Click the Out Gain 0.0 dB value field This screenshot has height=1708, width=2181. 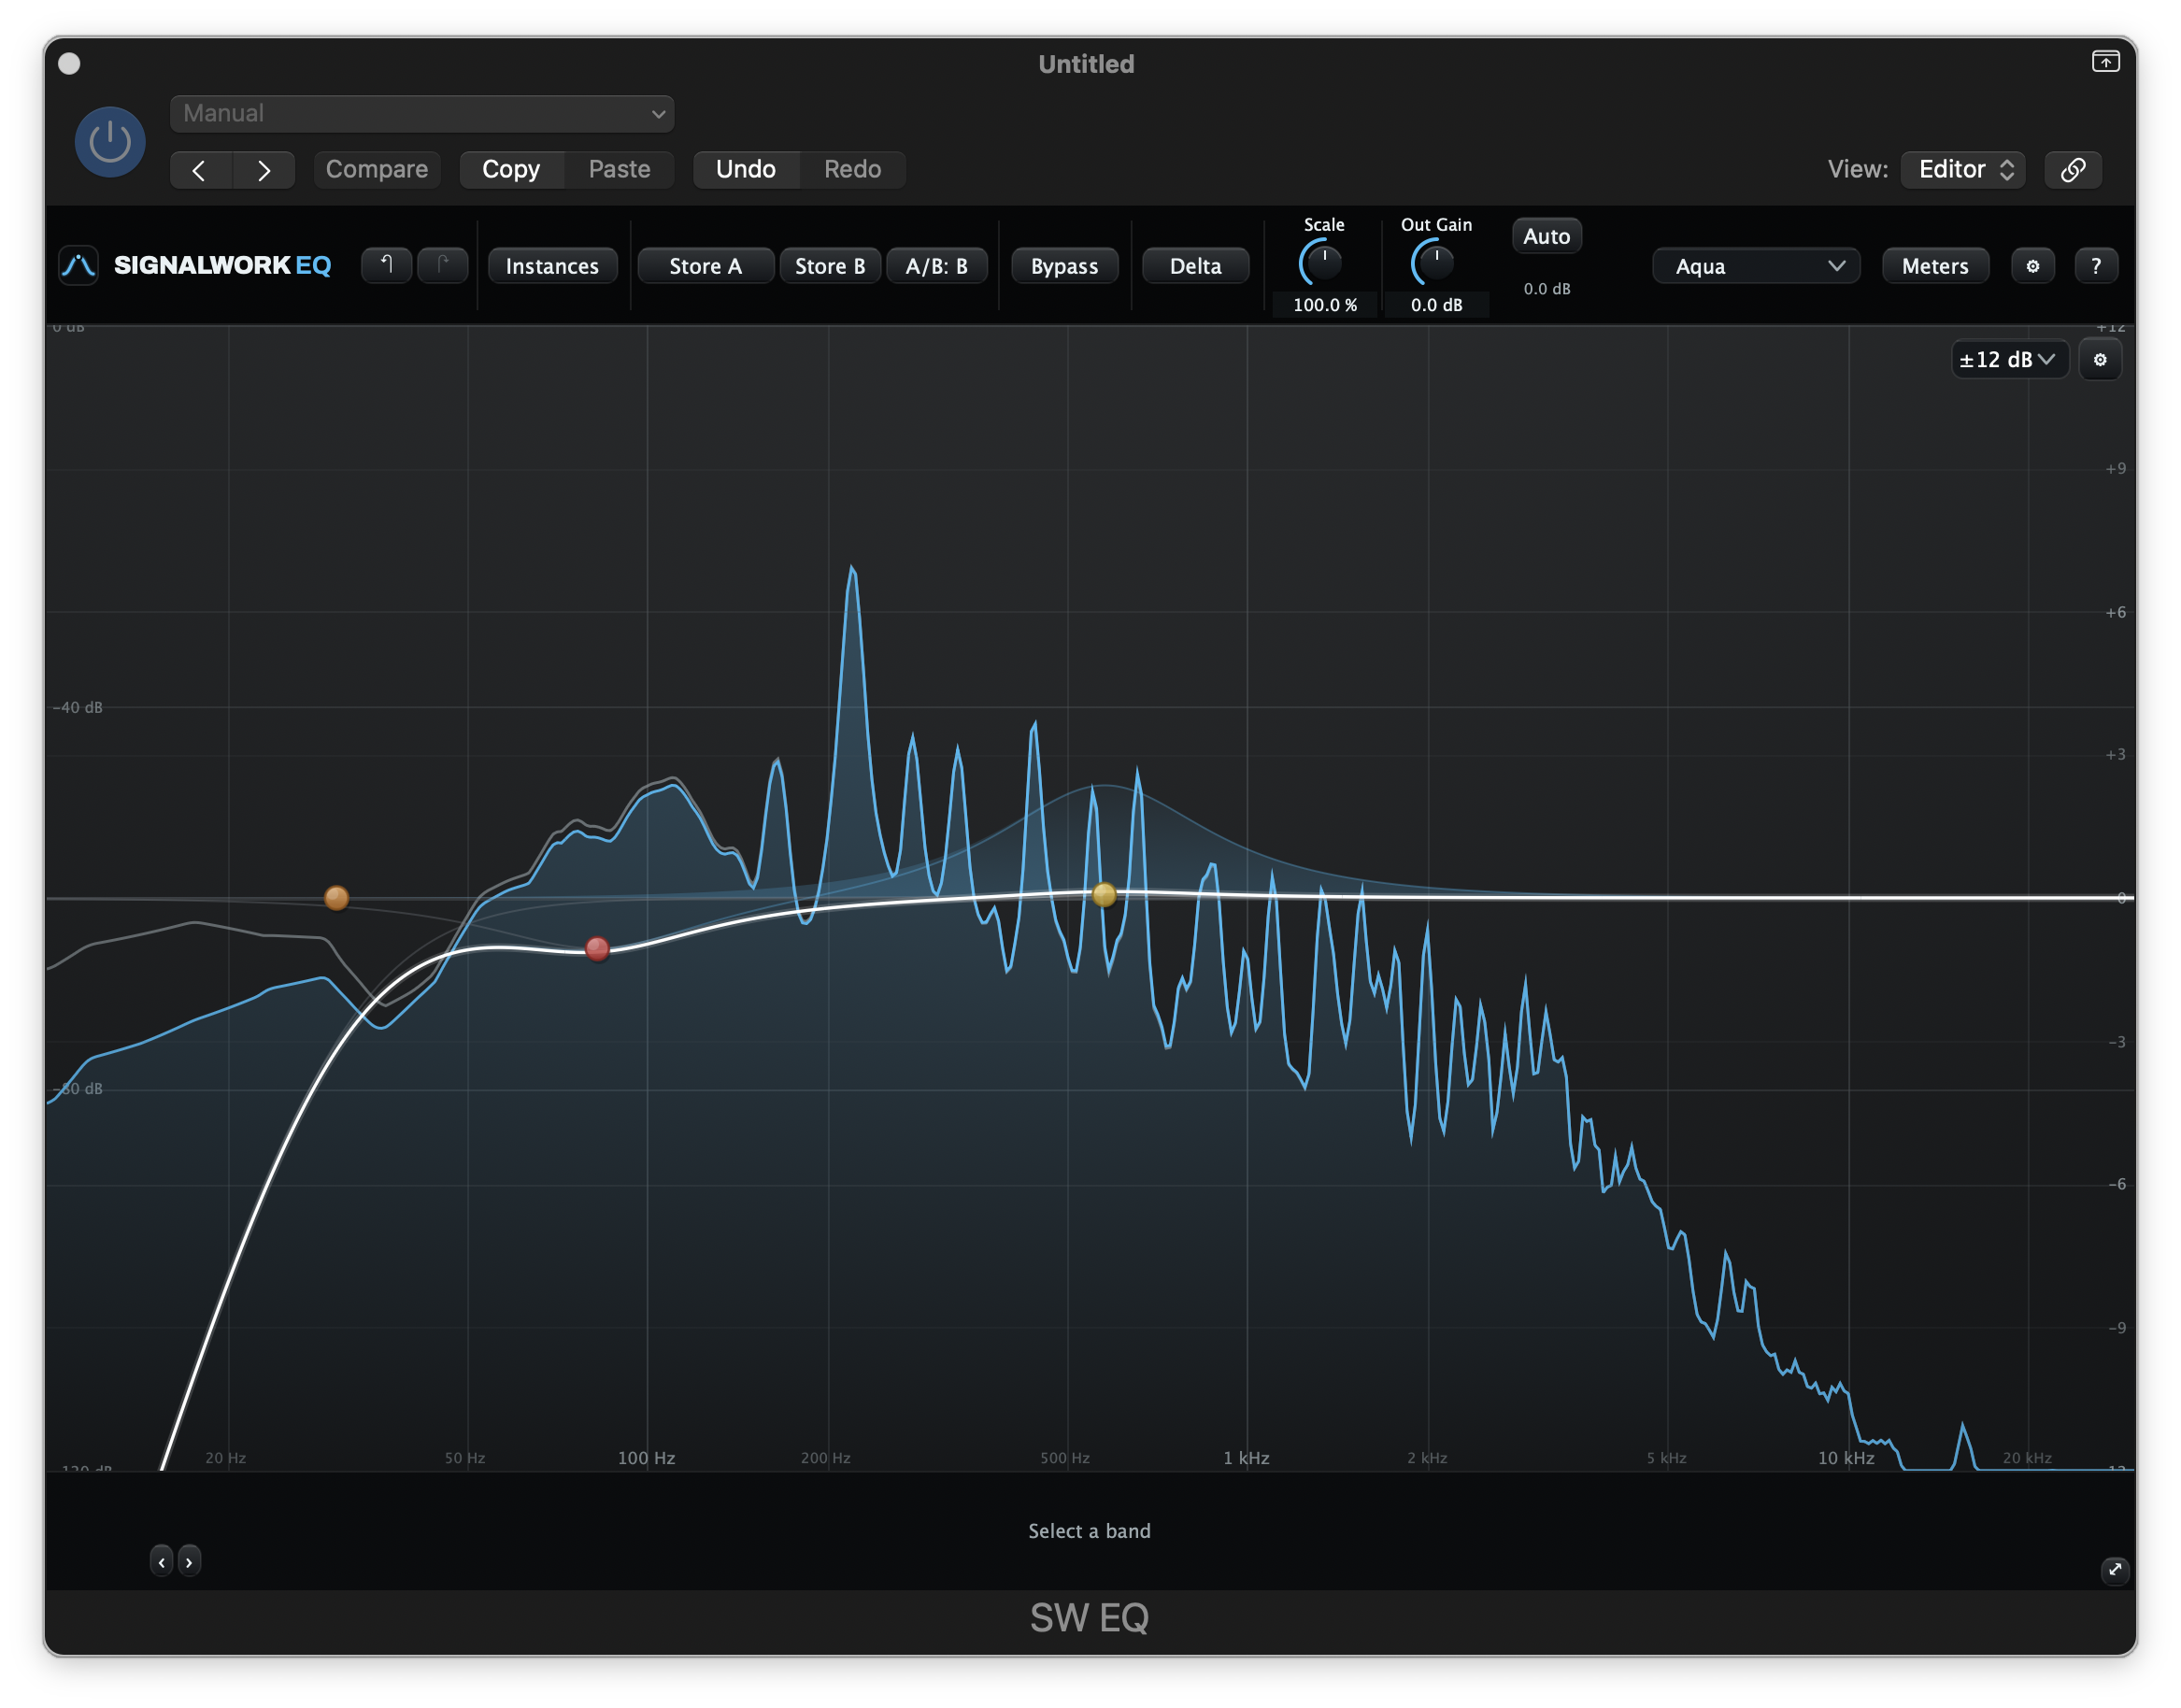[1436, 305]
